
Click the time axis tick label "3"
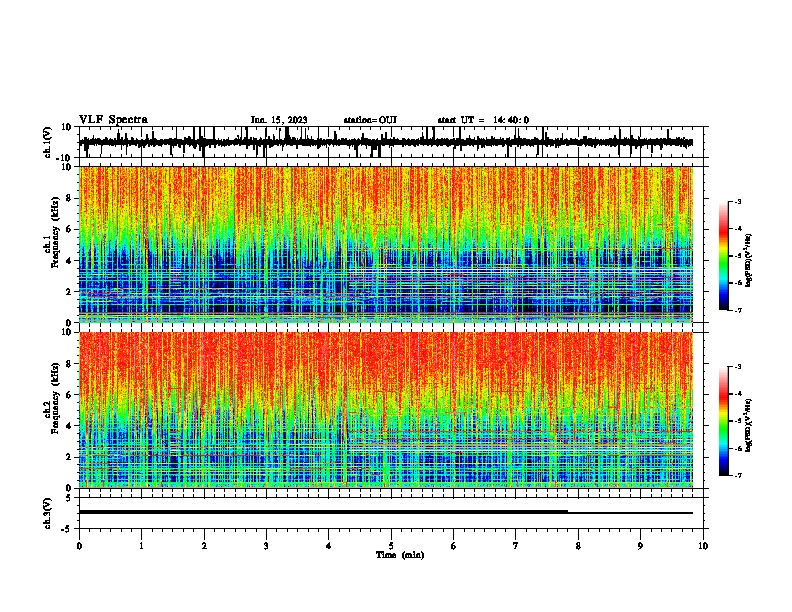click(266, 546)
